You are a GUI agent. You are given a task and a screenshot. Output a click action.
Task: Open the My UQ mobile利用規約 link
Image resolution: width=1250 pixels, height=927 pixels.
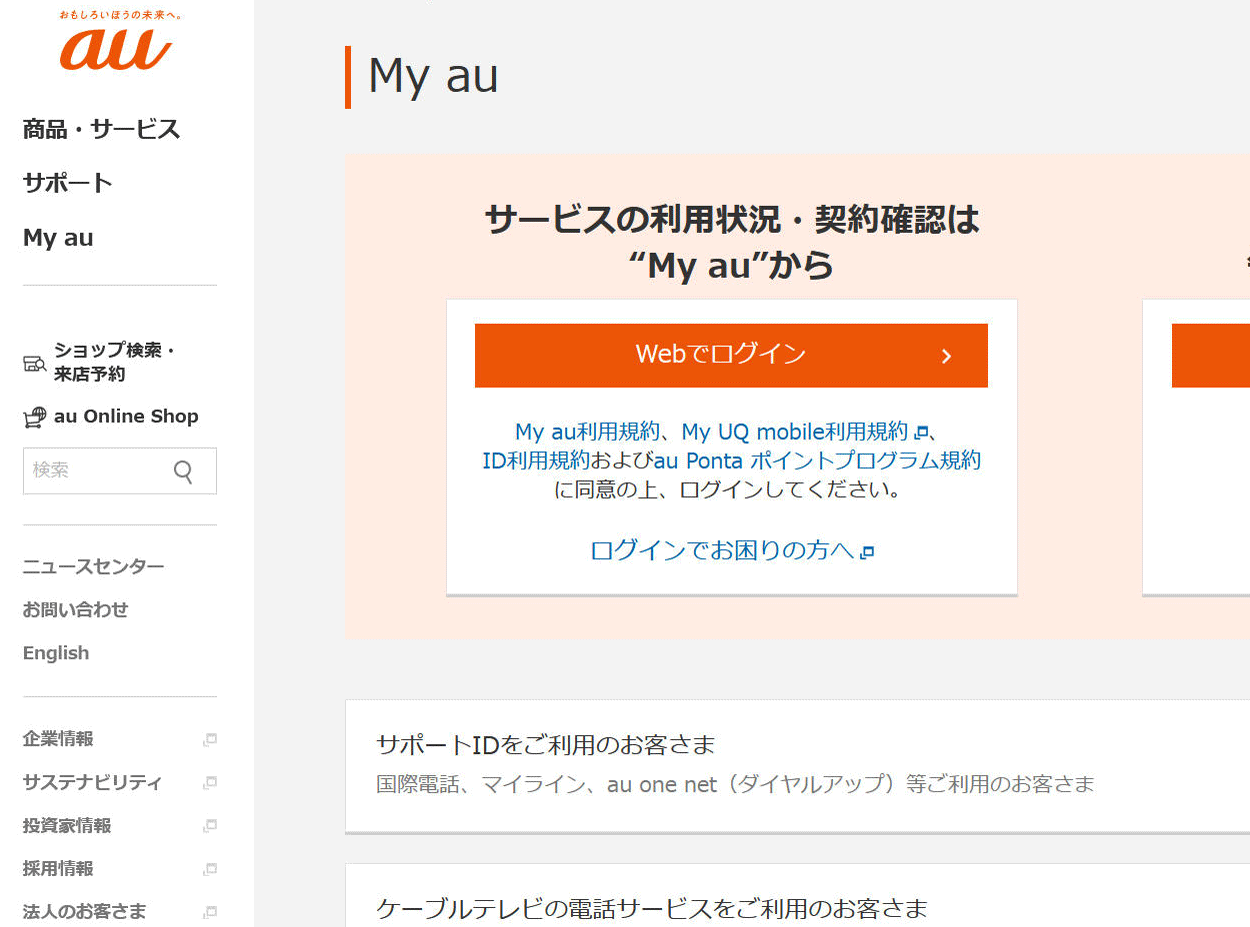795,432
